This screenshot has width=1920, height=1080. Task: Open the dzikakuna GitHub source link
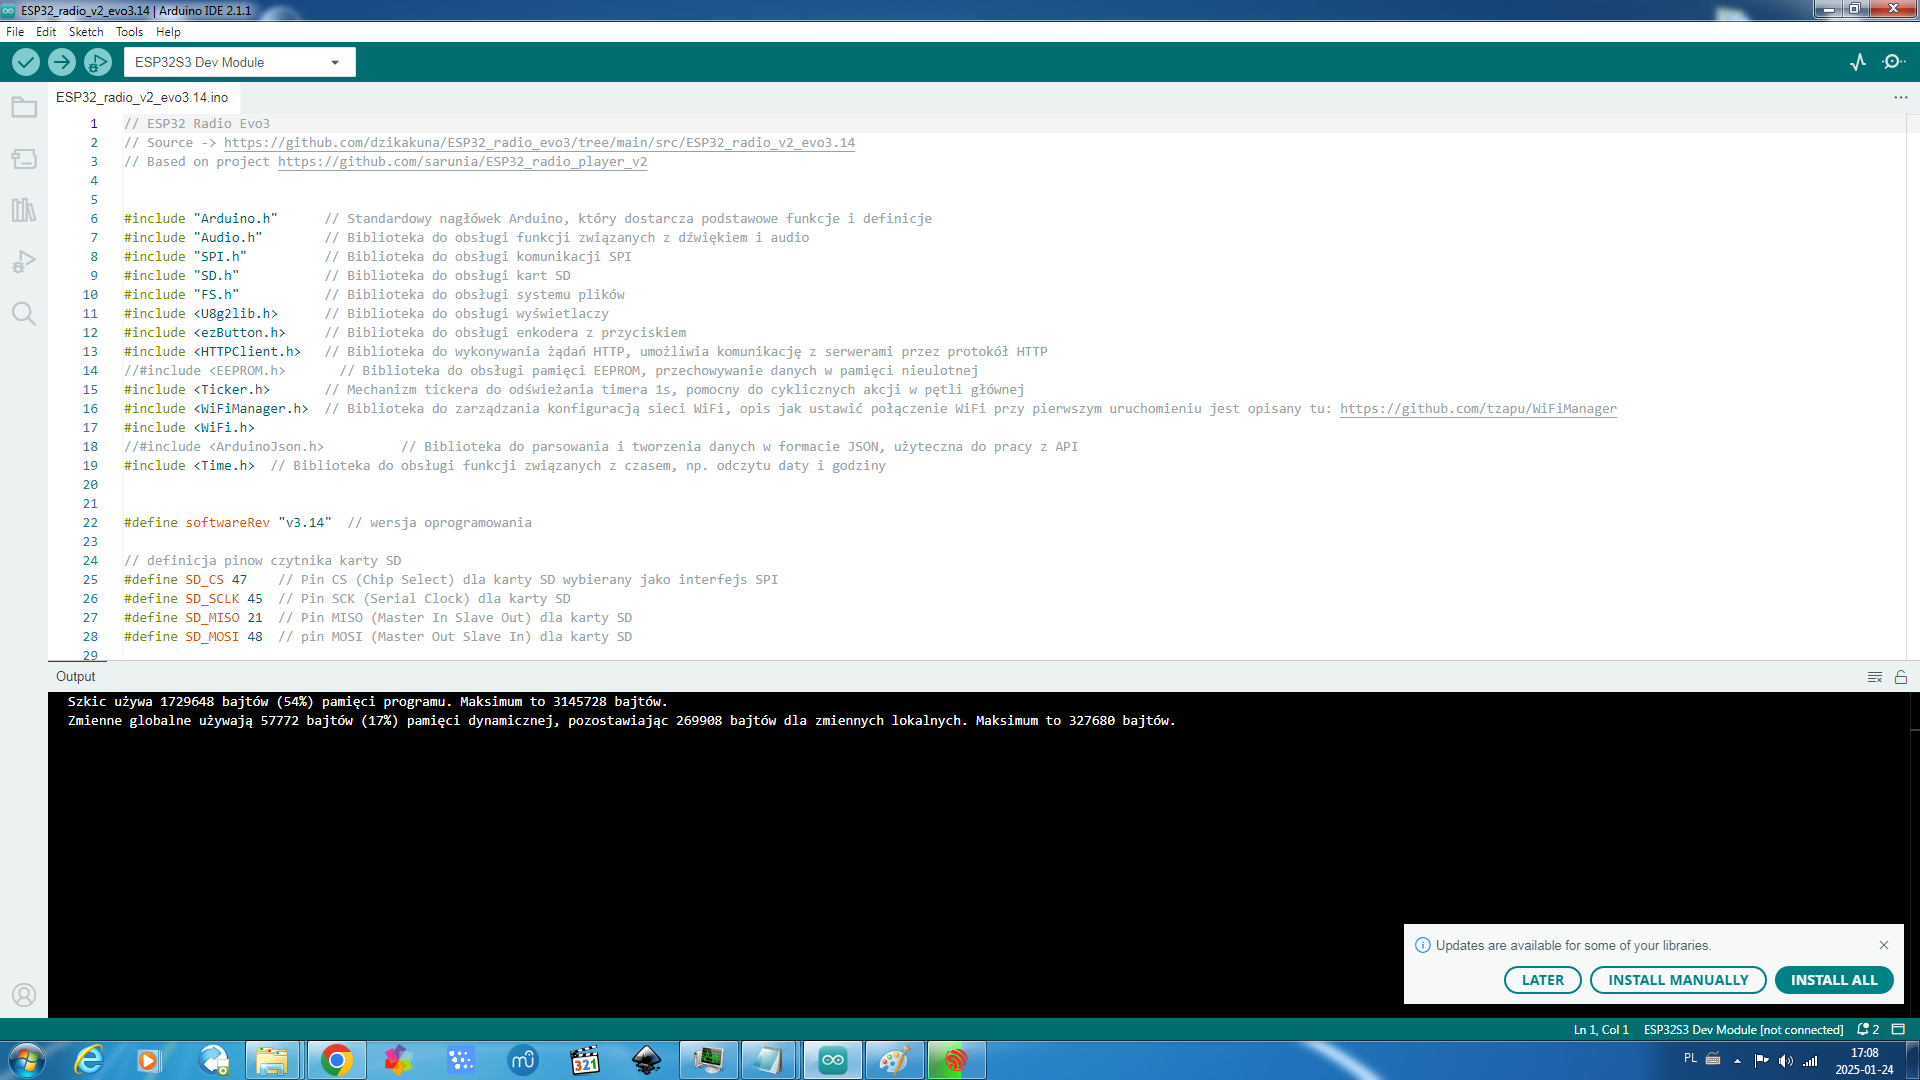tap(539, 143)
